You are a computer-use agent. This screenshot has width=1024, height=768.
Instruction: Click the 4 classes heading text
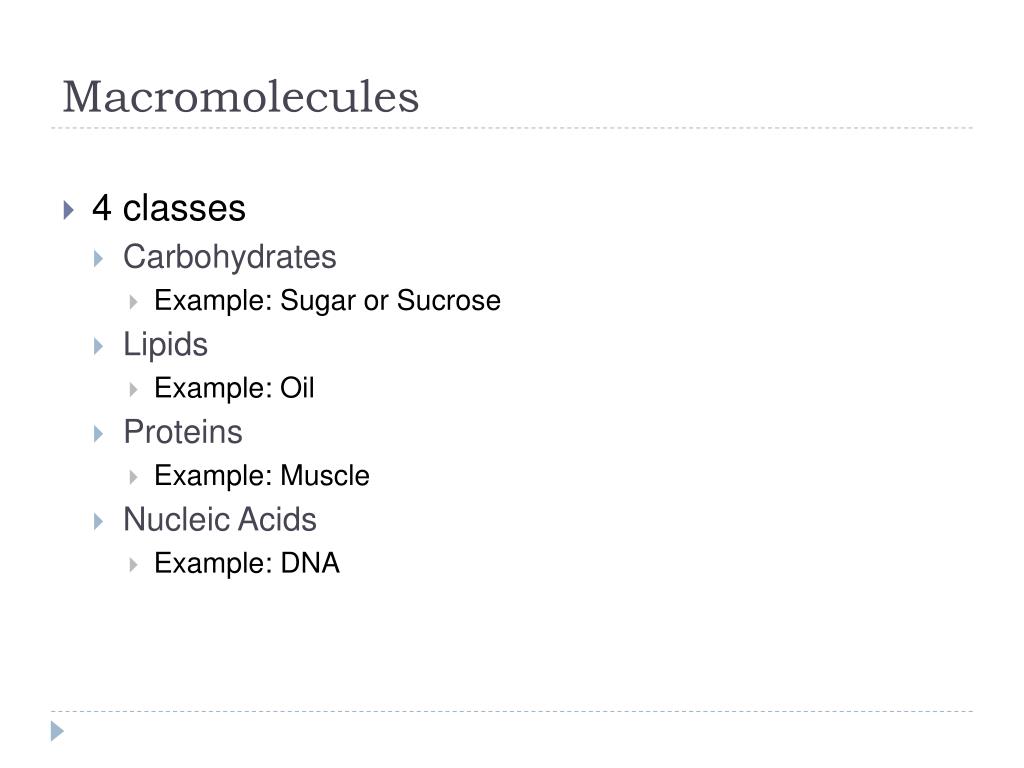[169, 208]
